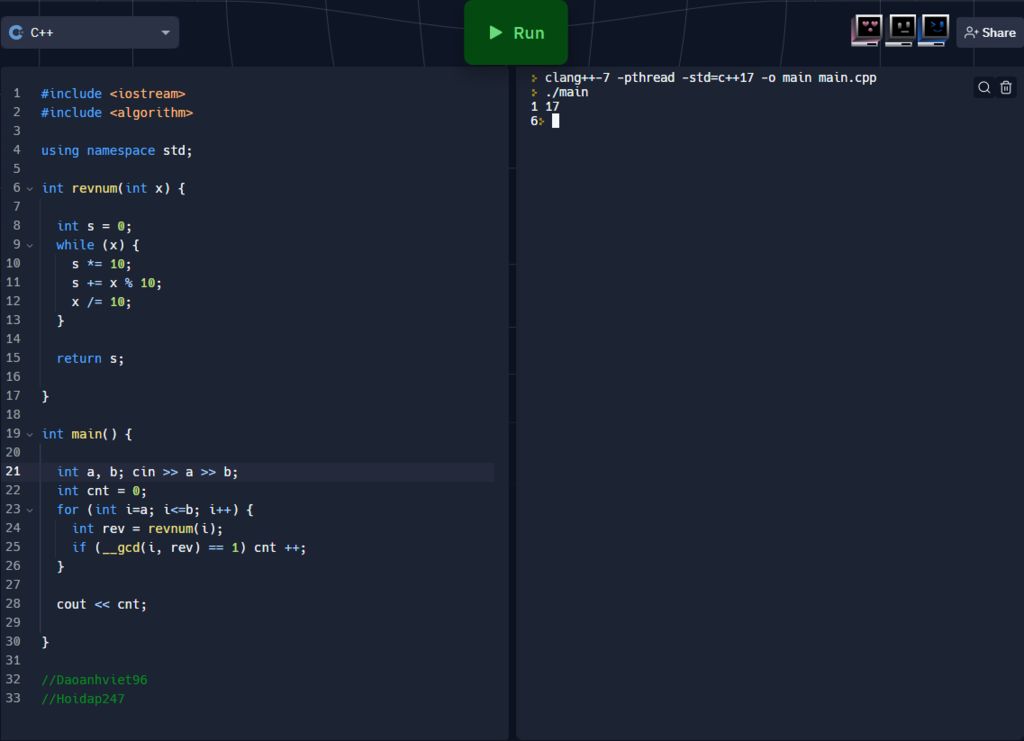Collapse the revnum function fold arrow
Screen dimensions: 1024x741
[x=30, y=188]
